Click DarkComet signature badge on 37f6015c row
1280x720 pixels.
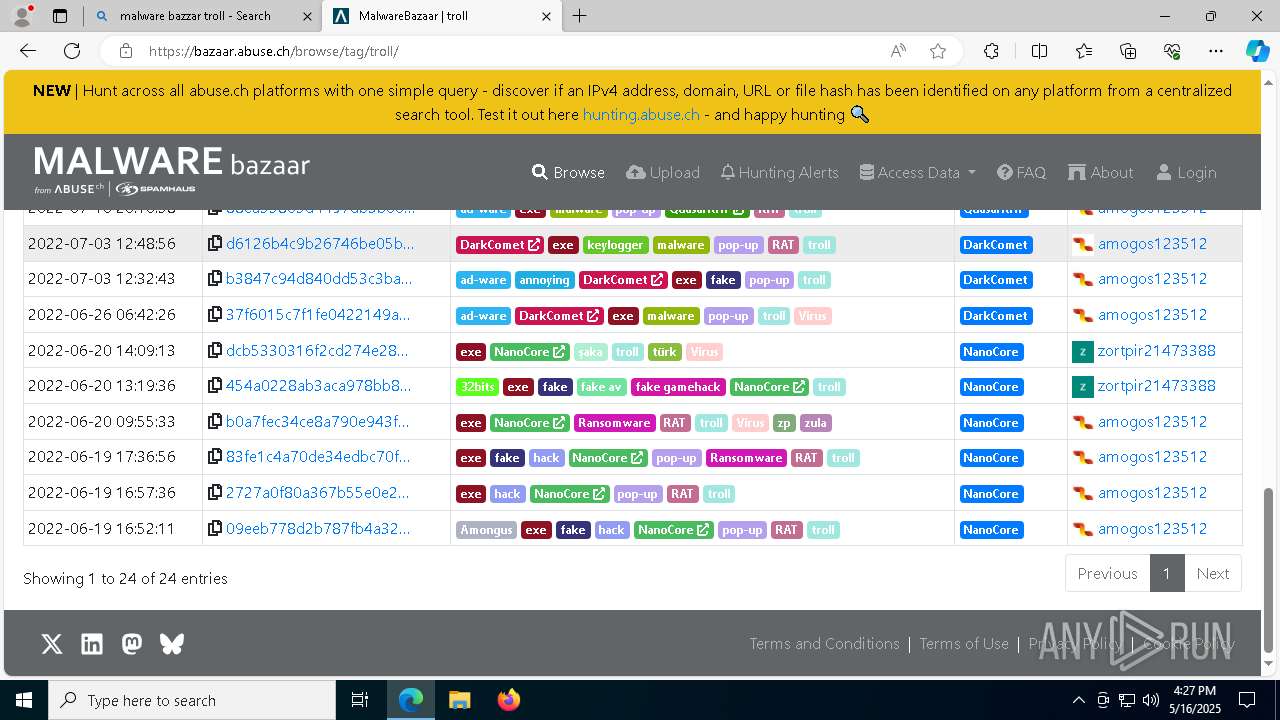tap(996, 316)
